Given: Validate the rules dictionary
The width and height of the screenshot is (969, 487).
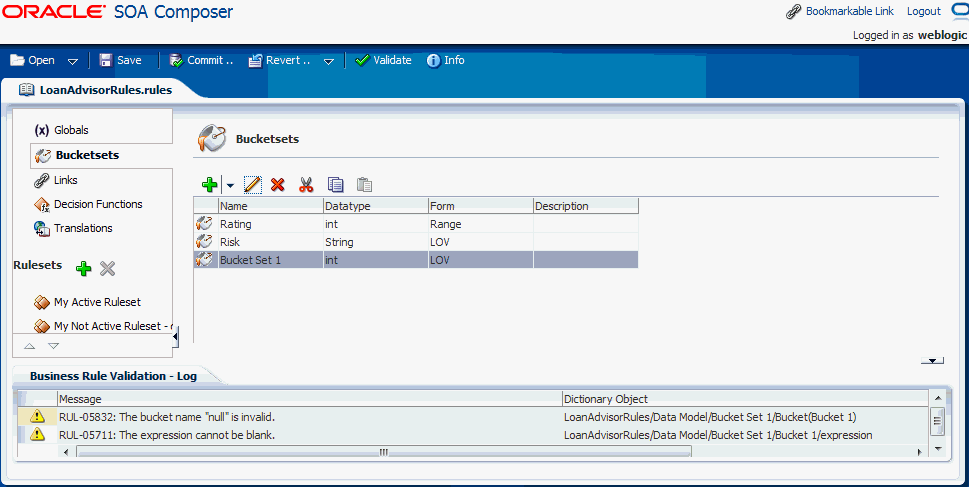Looking at the screenshot, I should point(383,60).
